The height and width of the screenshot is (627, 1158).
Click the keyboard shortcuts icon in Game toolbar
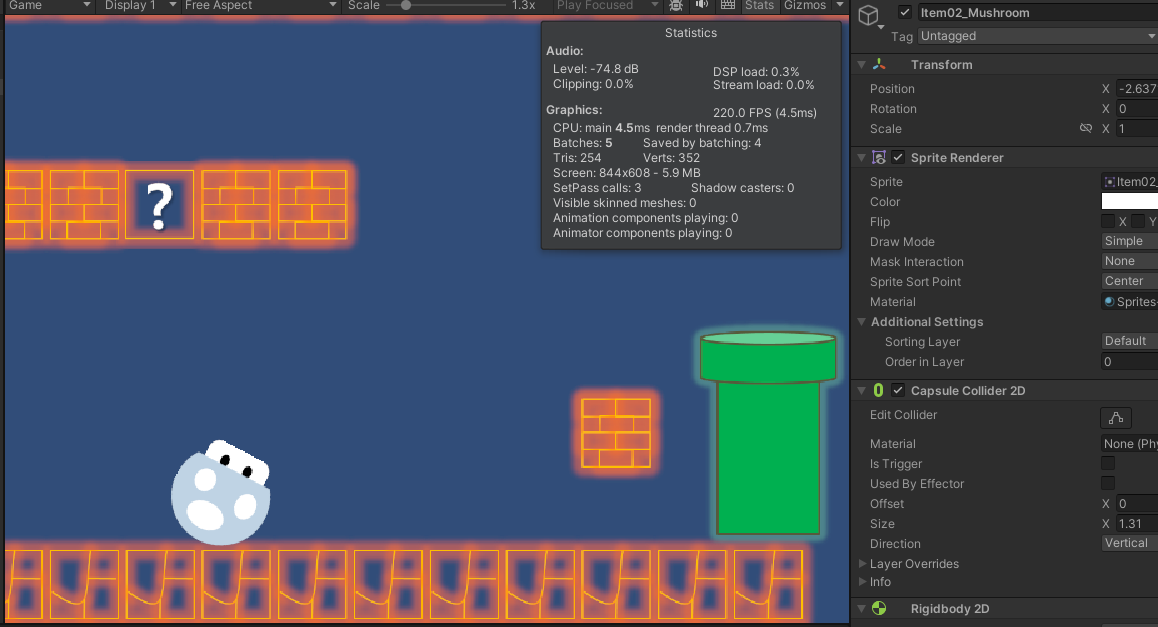click(x=727, y=5)
